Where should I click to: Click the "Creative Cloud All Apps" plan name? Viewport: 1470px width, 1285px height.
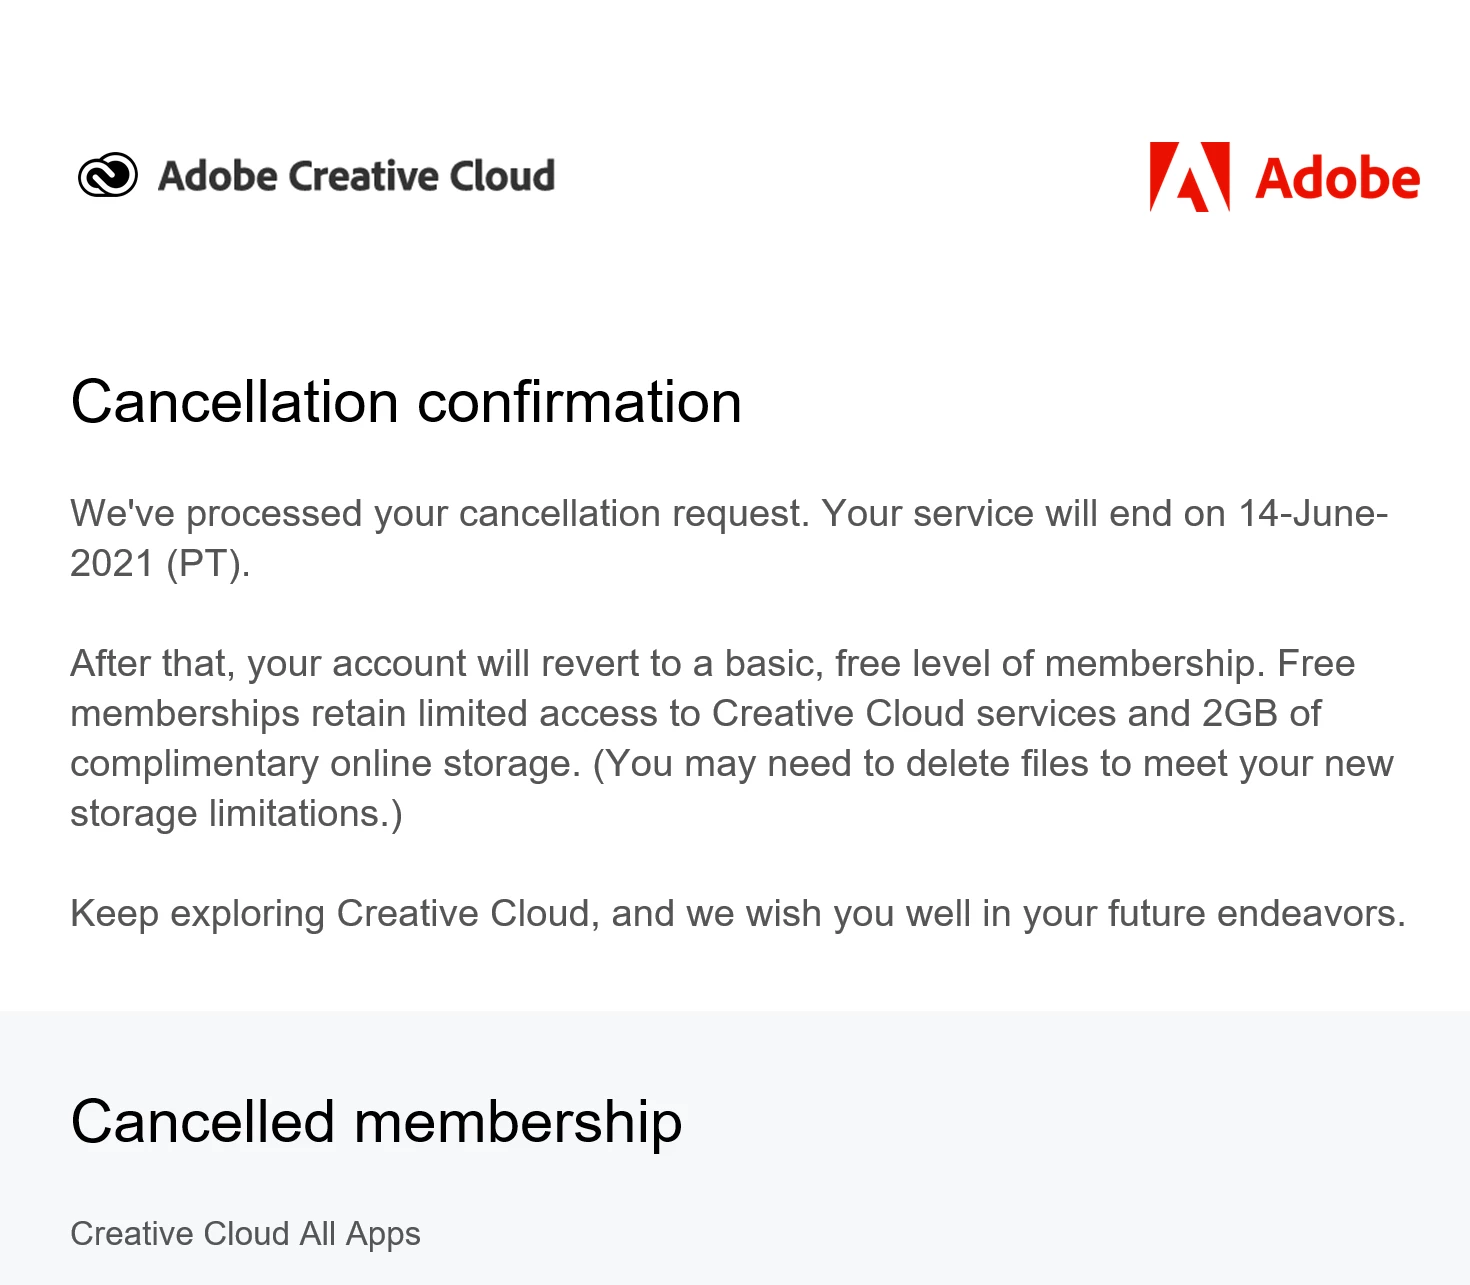coord(245,1234)
